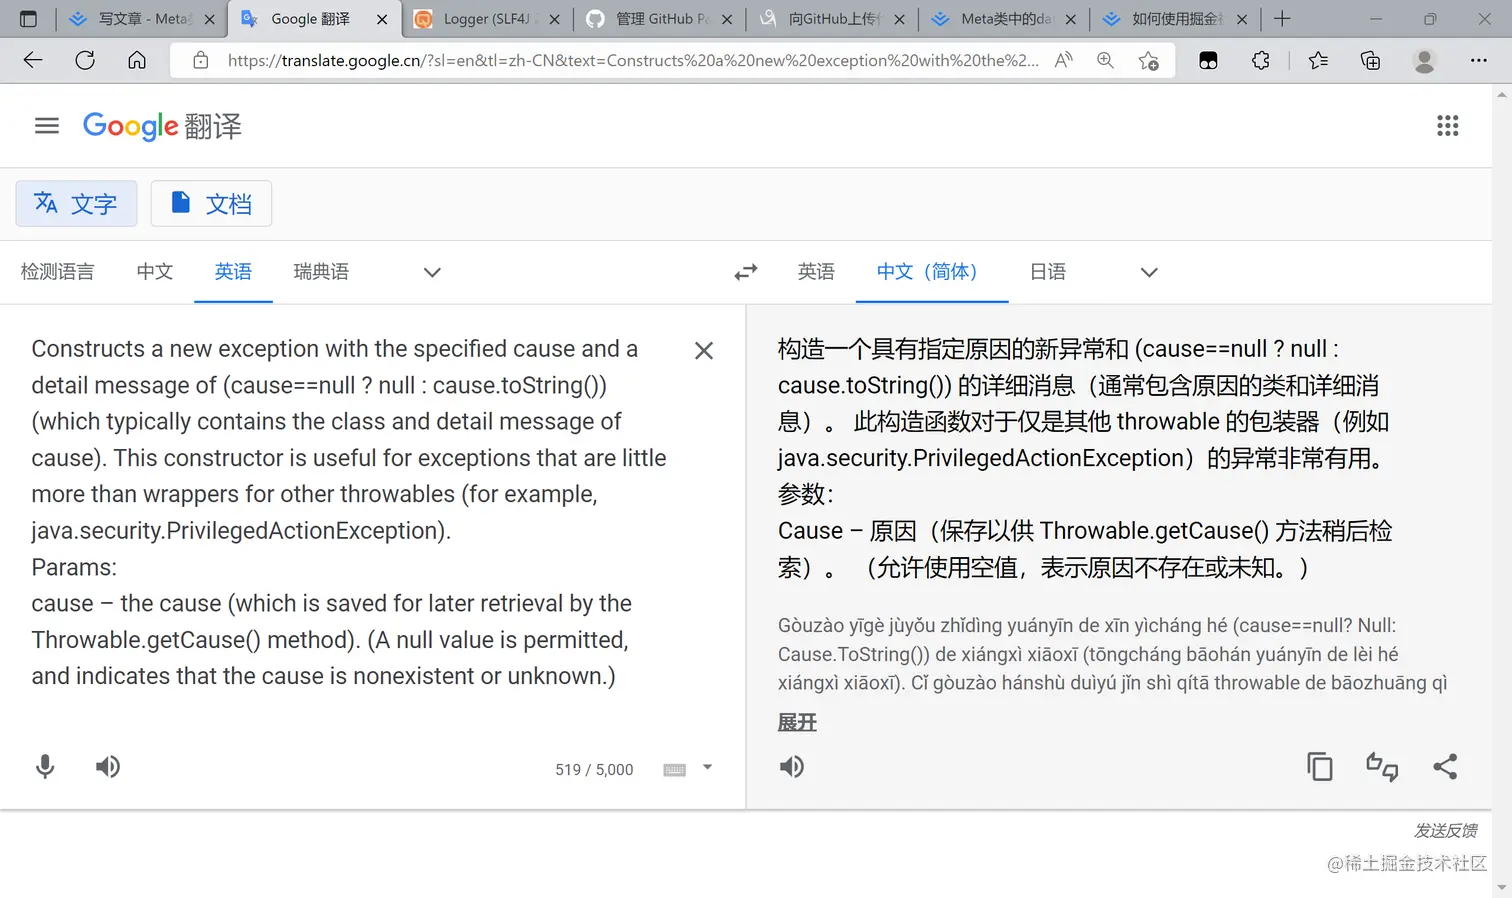Add this page to favorites

click(1149, 61)
